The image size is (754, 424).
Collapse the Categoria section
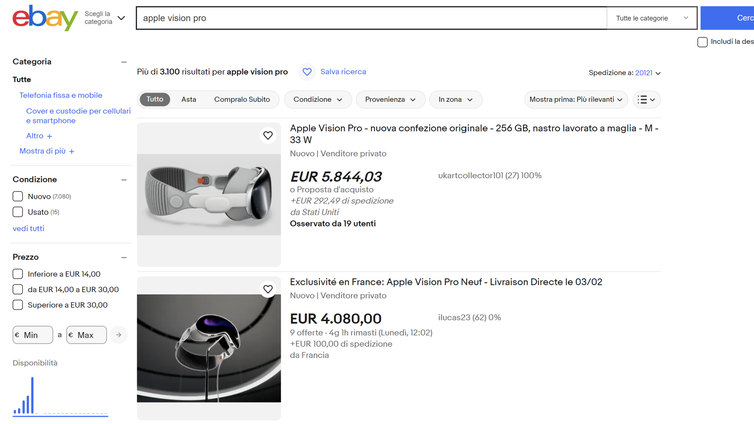point(124,62)
